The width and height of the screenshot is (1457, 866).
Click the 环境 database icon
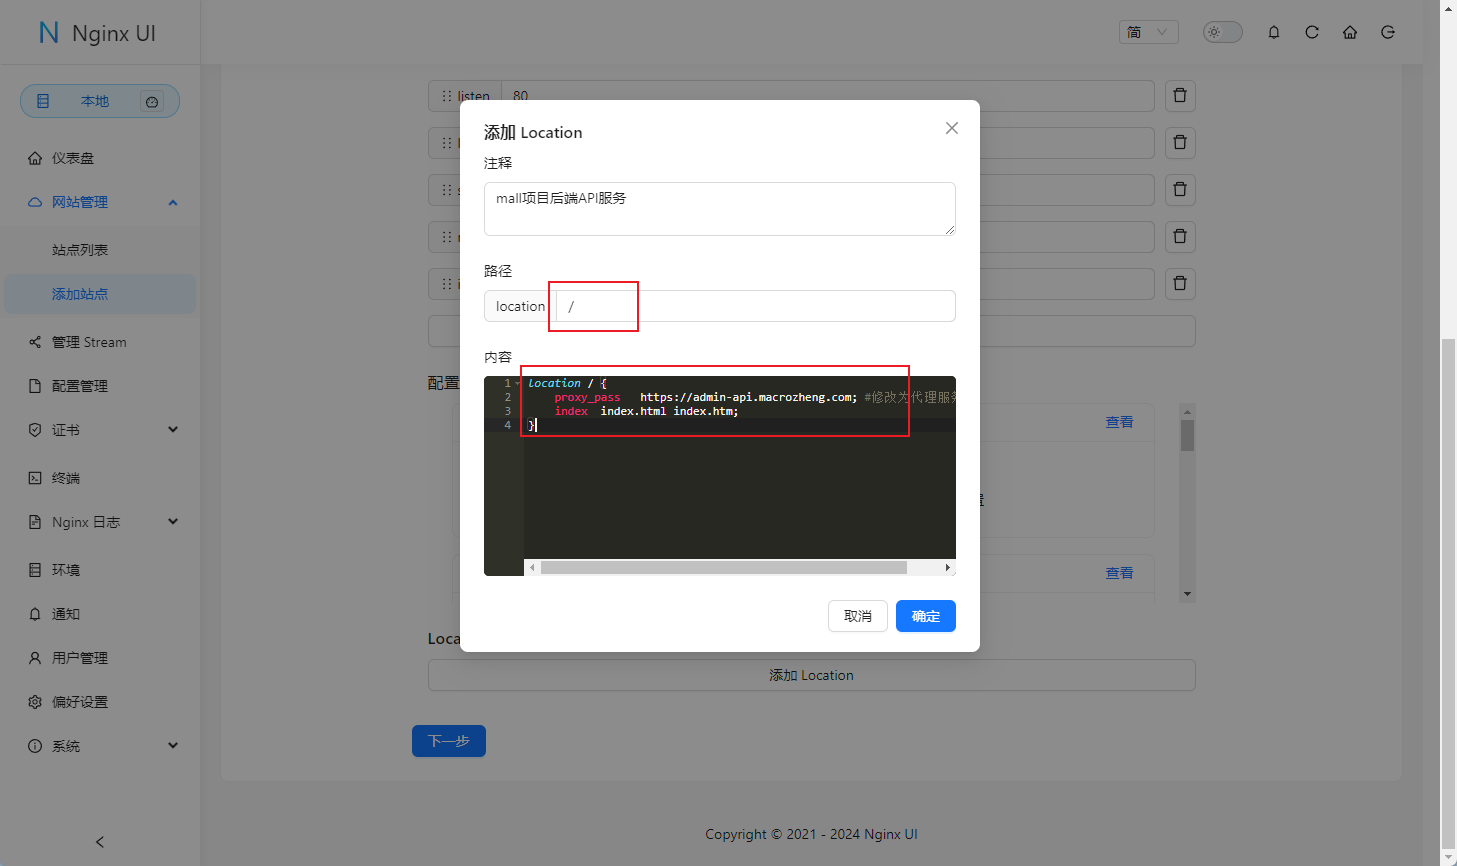point(35,570)
